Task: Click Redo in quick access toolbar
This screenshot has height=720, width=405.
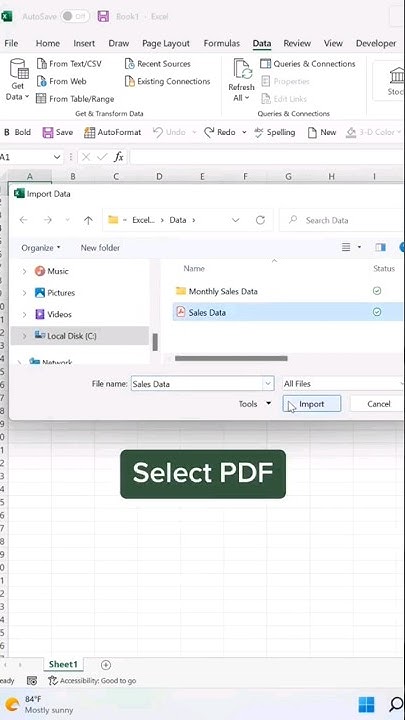Action: point(220,132)
